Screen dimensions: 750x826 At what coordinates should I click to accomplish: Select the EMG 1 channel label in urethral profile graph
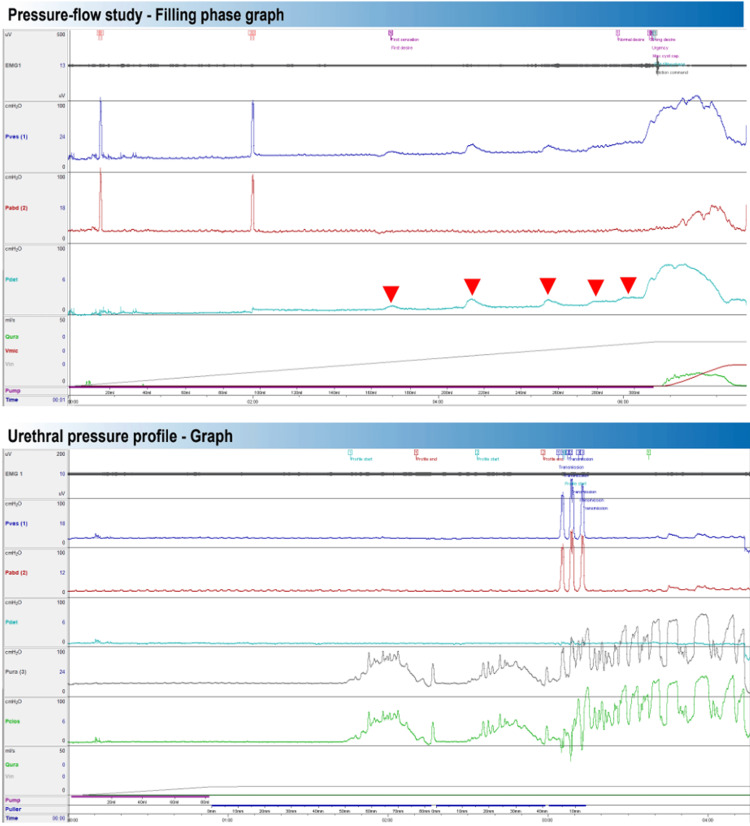(14, 474)
